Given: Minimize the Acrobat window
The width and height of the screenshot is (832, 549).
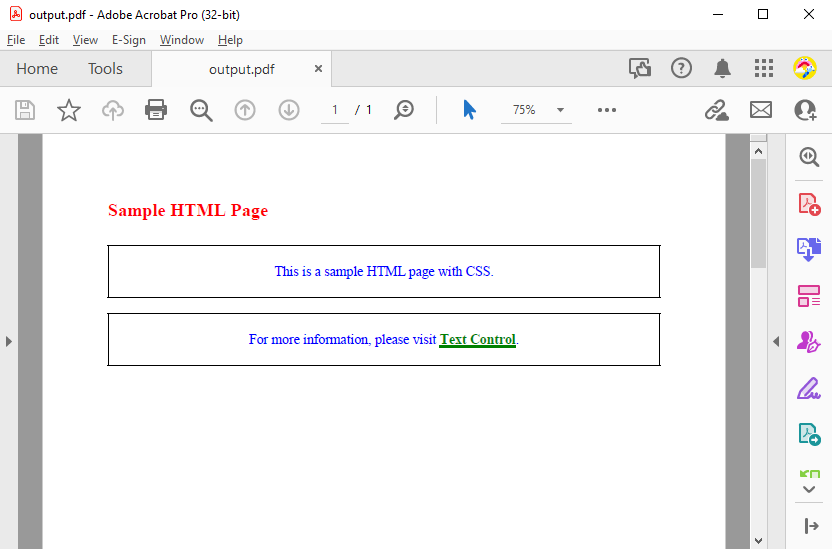Looking at the screenshot, I should tap(717, 14).
